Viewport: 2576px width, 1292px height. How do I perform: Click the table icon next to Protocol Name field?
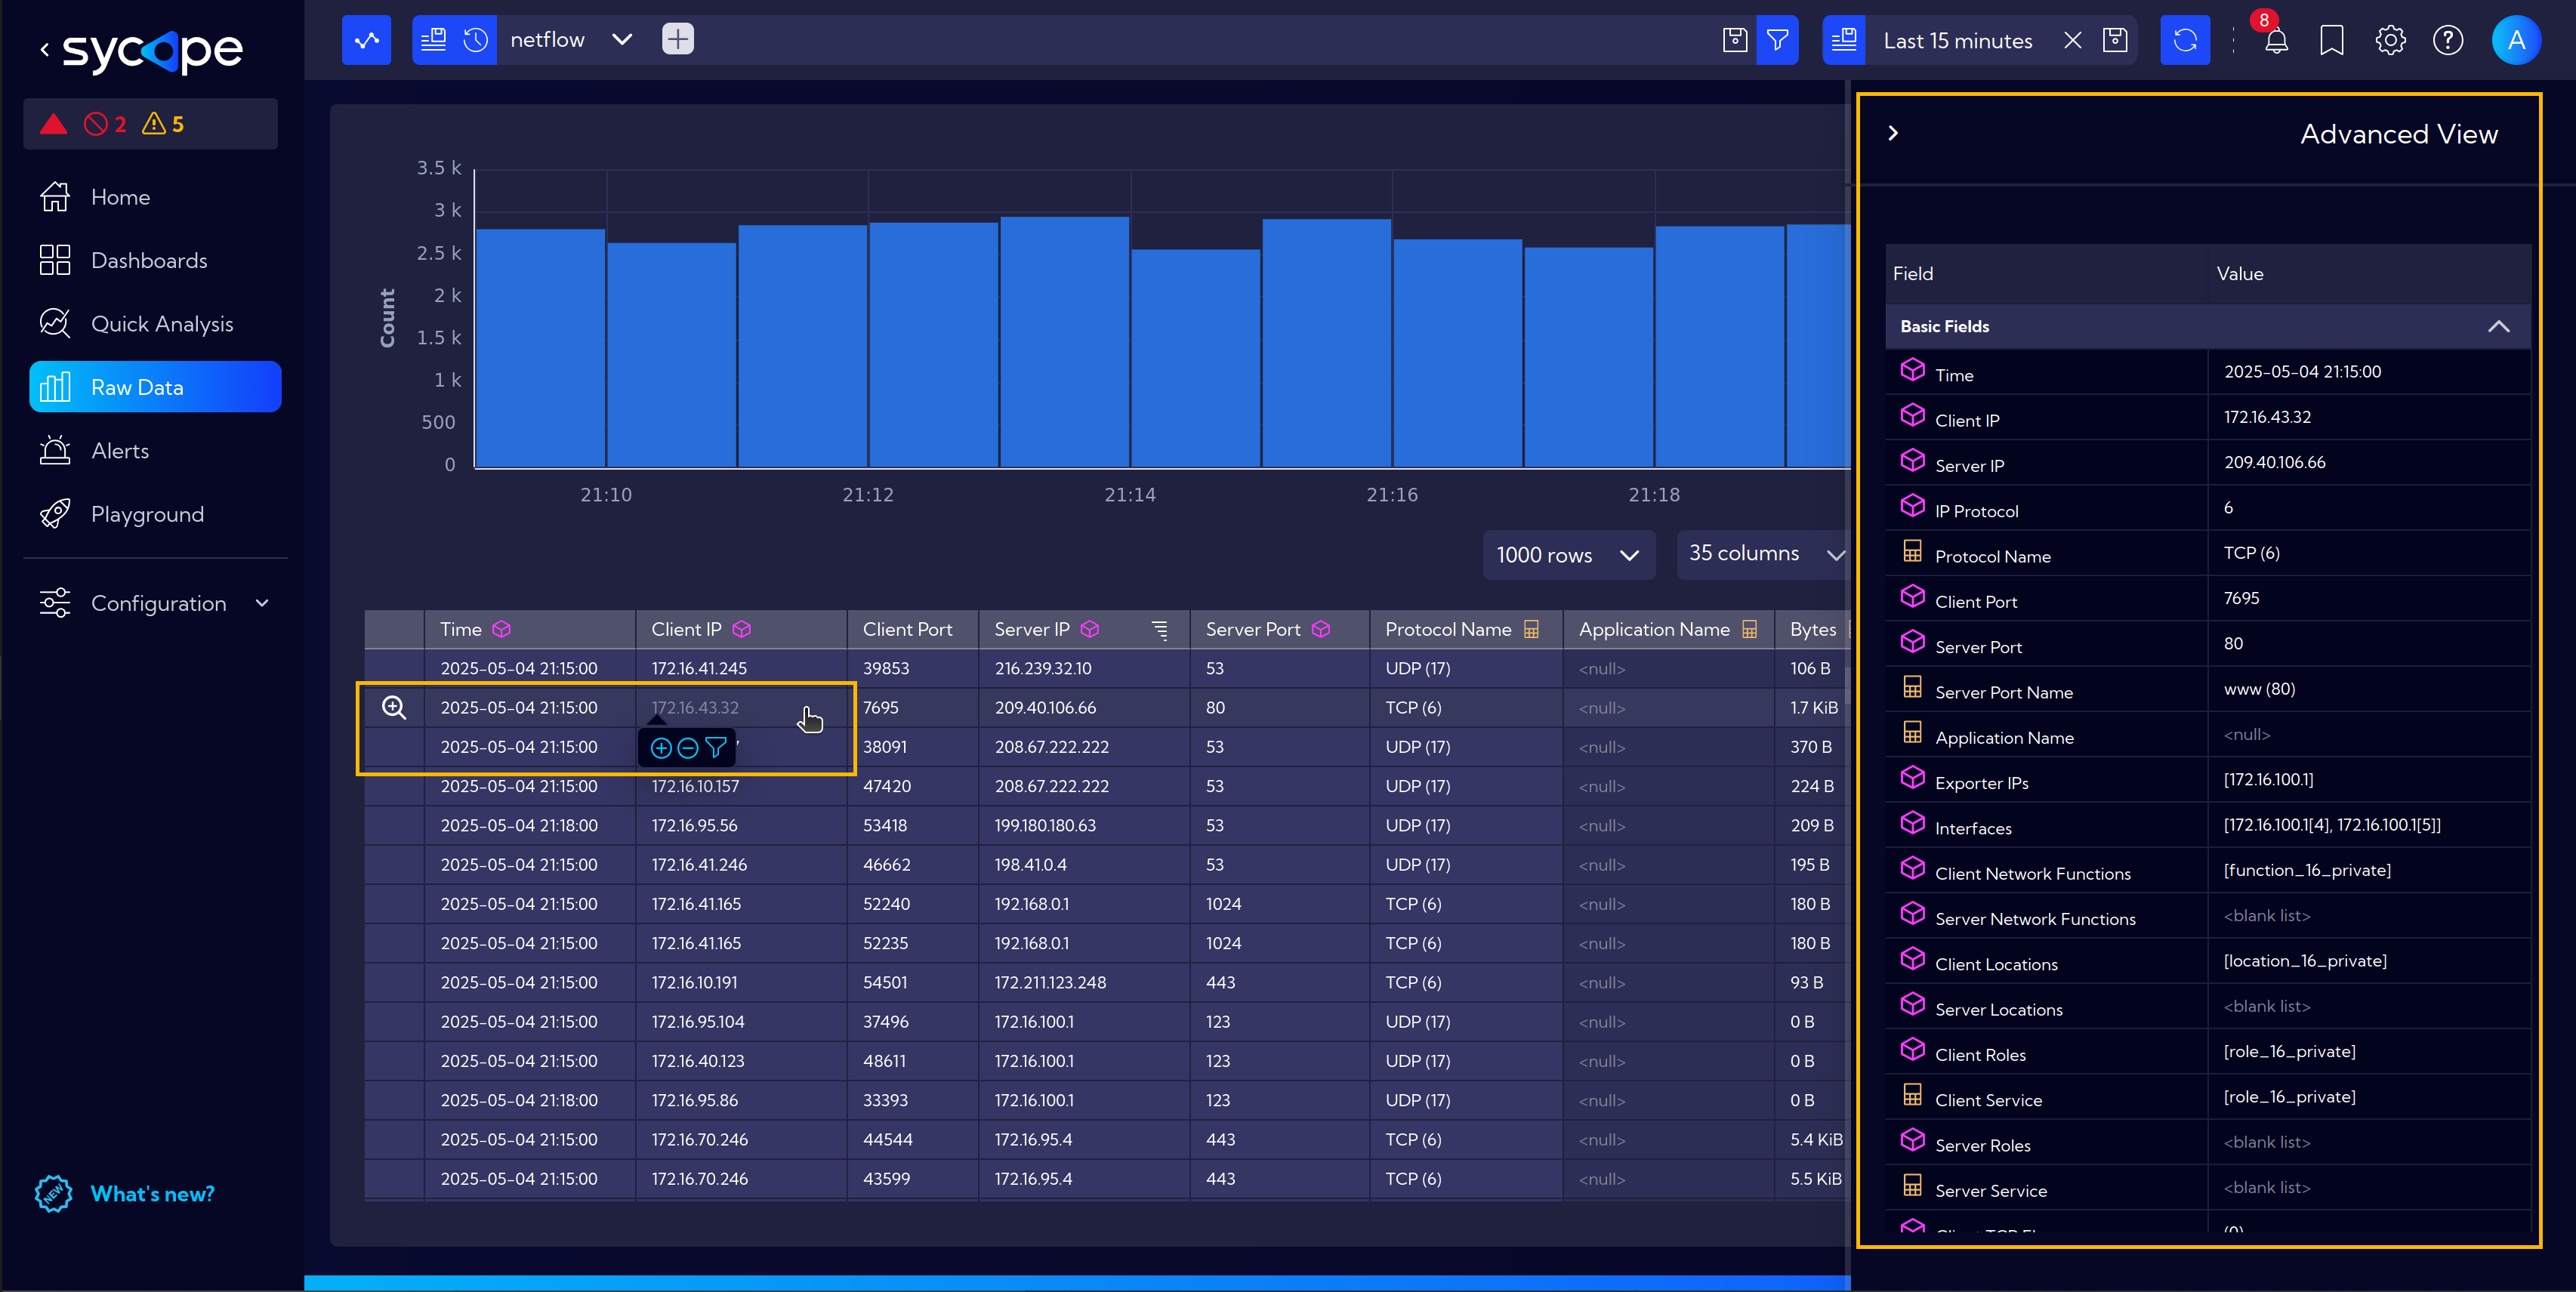1912,551
